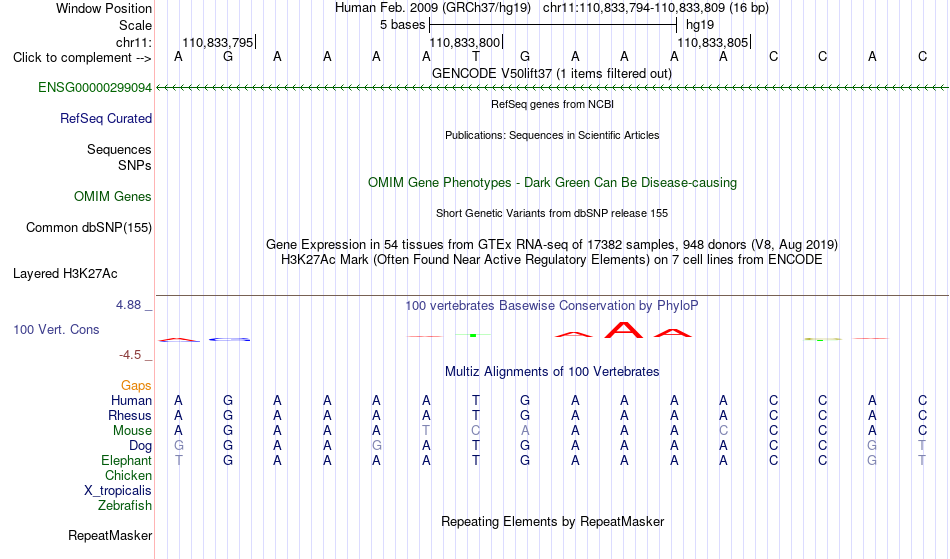This screenshot has height=559, width=950.
Task: Click the 'RefSeq genes from NCBI' title
Action: (x=553, y=104)
